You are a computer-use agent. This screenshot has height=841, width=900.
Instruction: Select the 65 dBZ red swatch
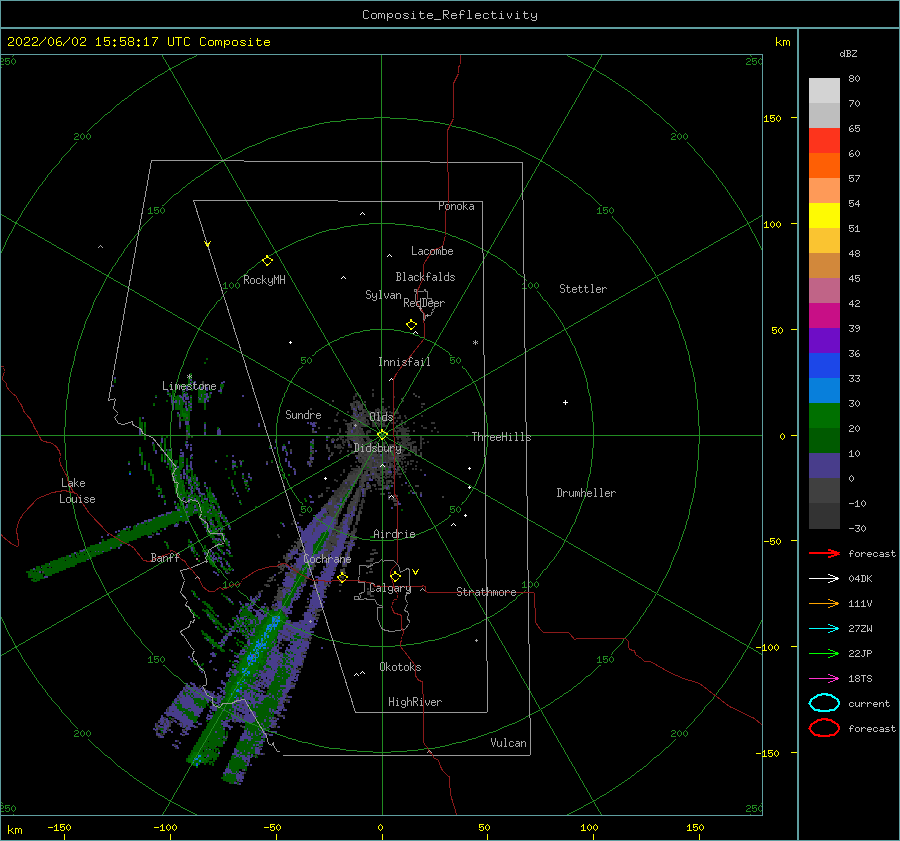point(824,140)
